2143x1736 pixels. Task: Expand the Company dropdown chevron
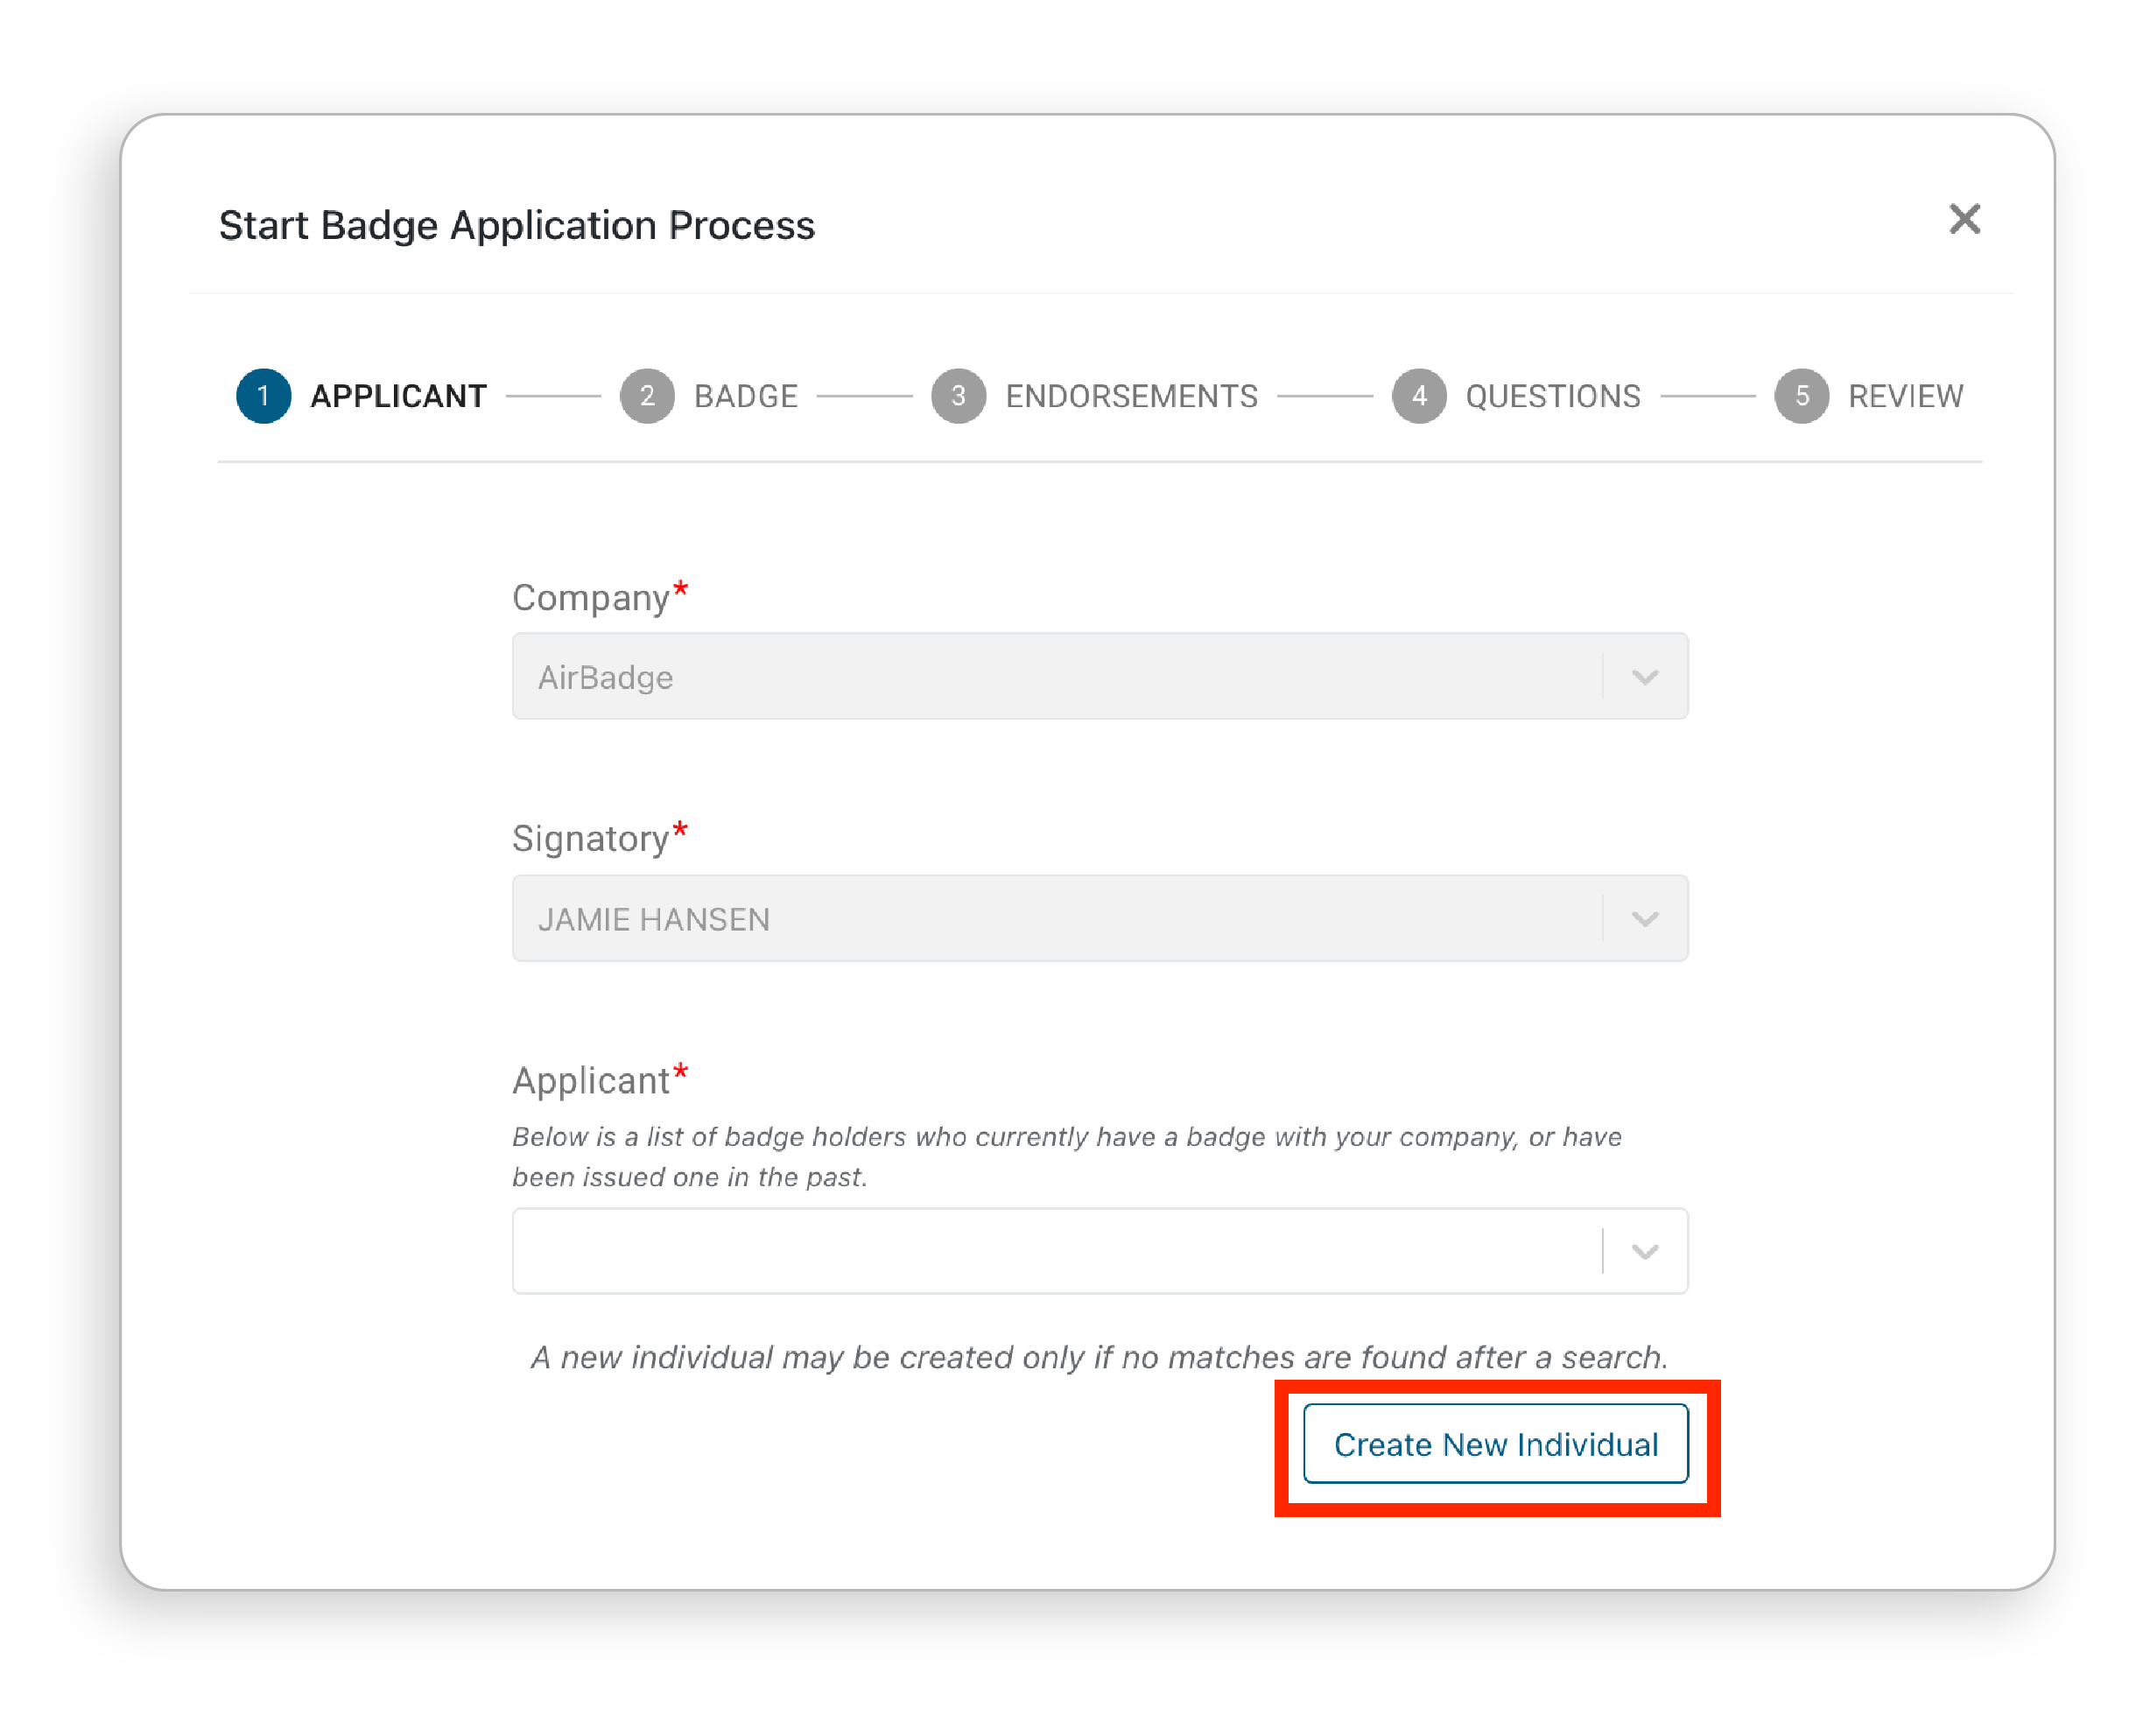tap(1644, 677)
